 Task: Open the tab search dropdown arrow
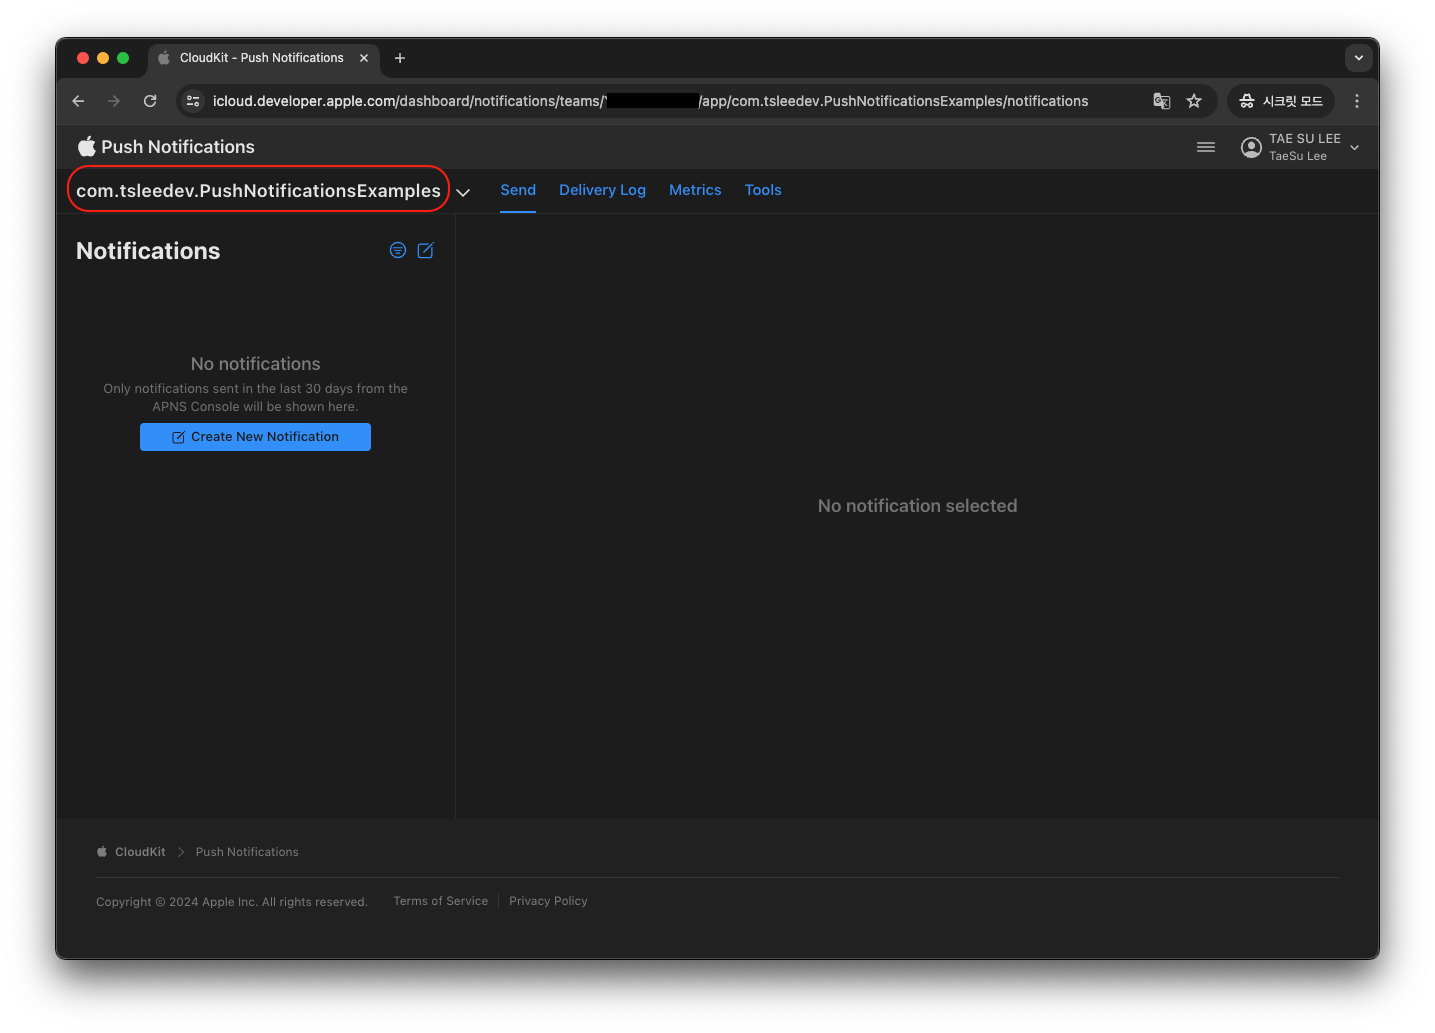click(x=1359, y=58)
